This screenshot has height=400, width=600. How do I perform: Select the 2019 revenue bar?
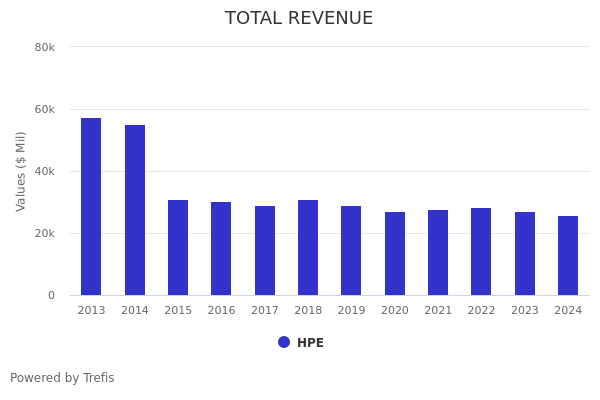351,250
